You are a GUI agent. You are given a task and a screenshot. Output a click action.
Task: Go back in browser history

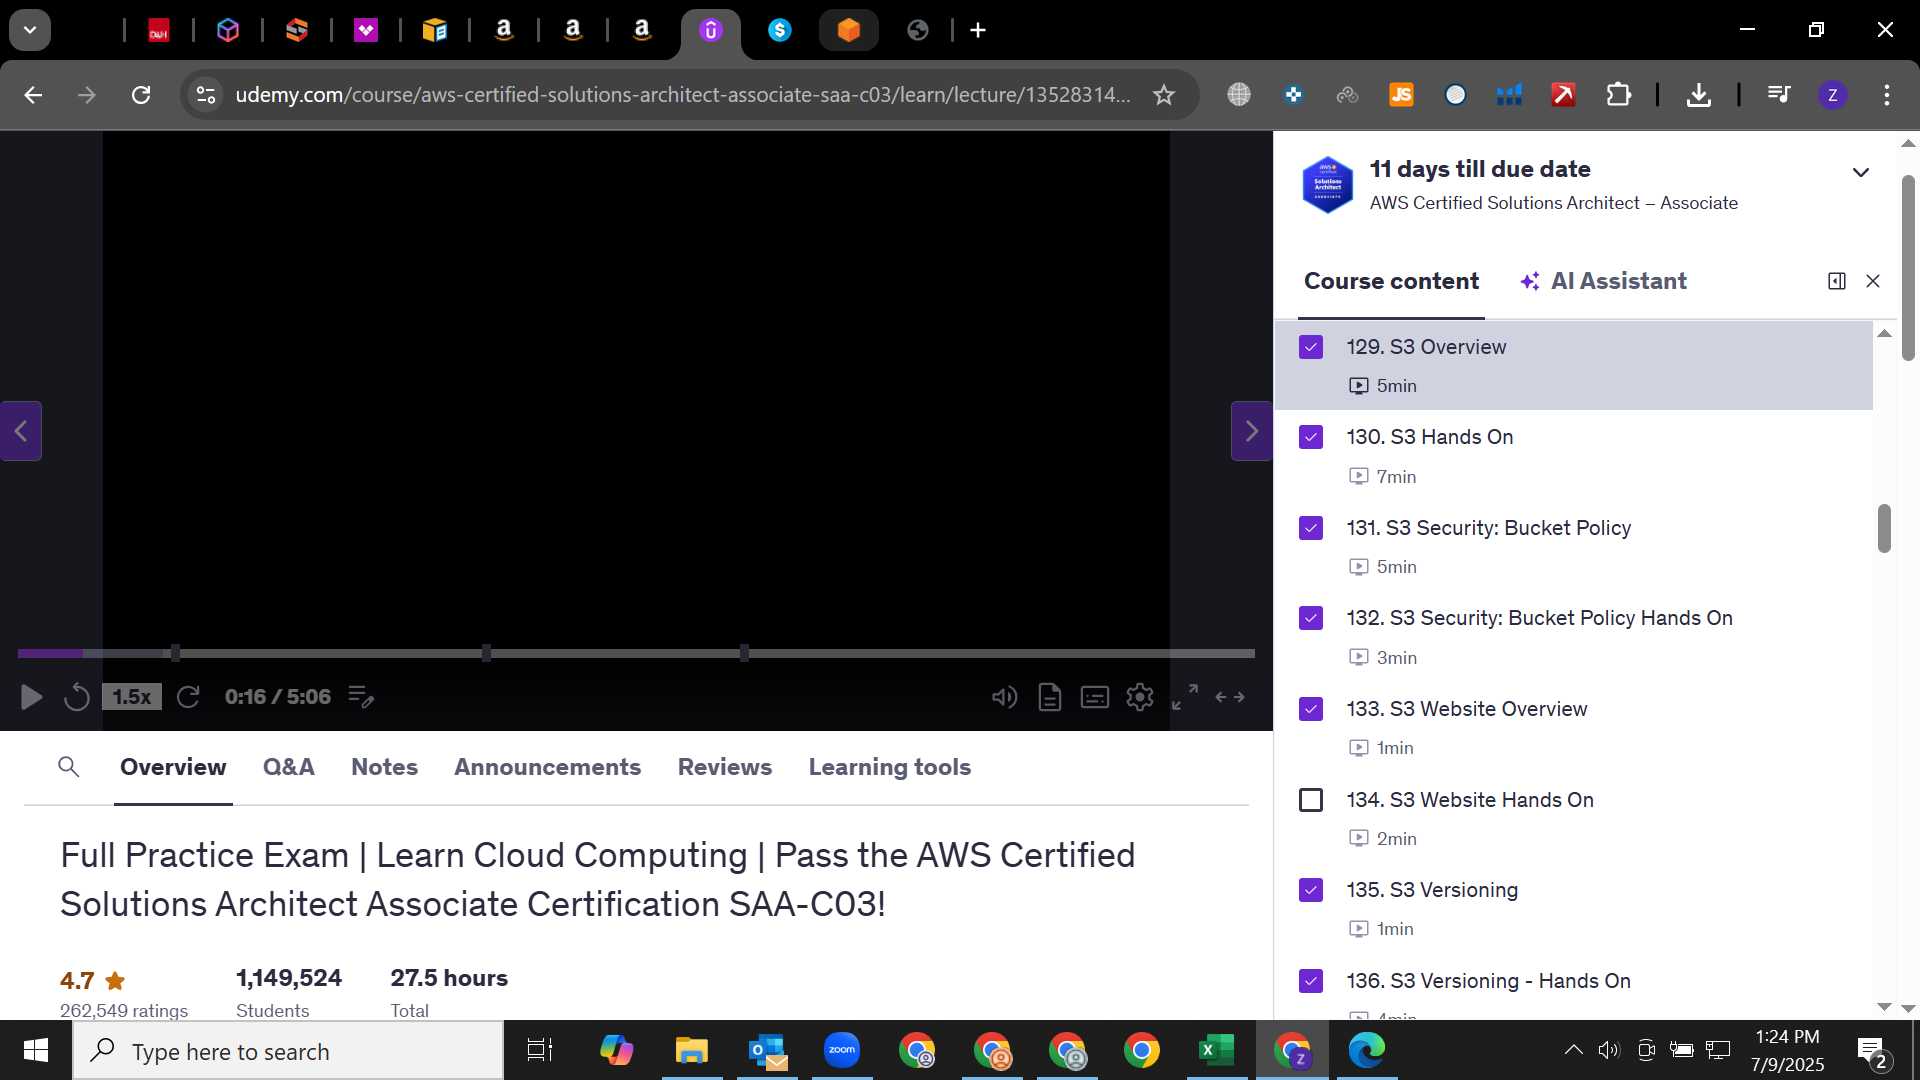click(33, 95)
